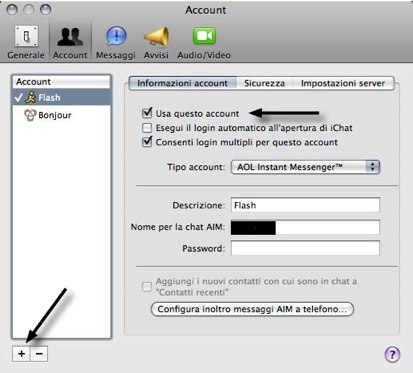
Task: Add a new account with plus button
Action: tap(21, 354)
